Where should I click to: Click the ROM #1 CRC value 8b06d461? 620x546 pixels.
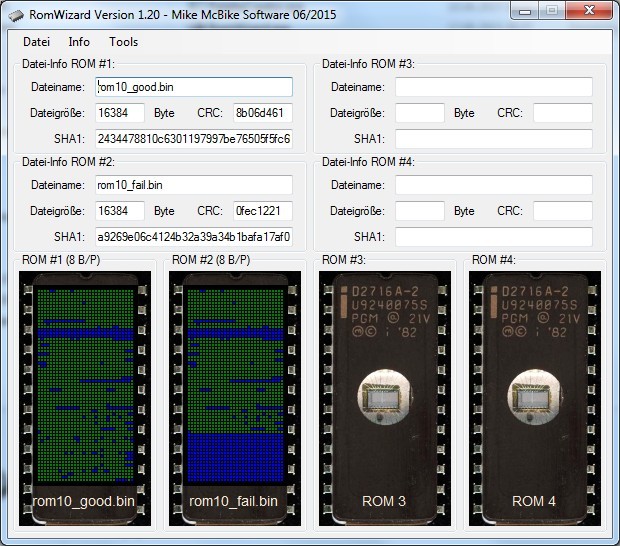point(262,113)
